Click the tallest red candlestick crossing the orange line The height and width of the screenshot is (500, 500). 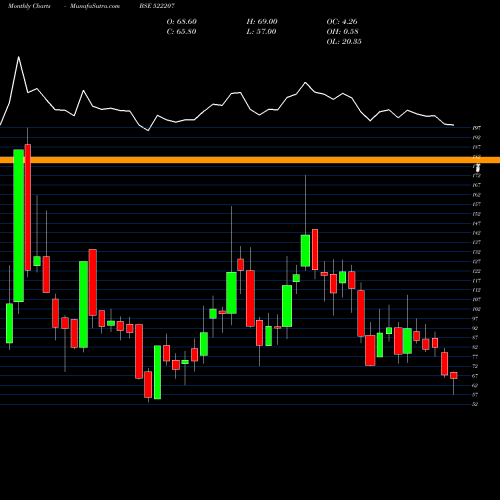(28, 207)
